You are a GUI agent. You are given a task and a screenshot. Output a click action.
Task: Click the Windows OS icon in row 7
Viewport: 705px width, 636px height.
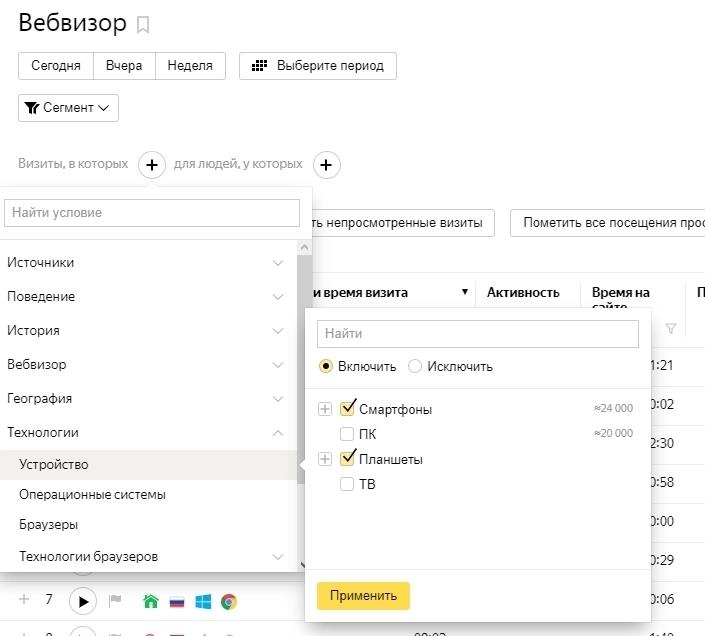(x=203, y=601)
